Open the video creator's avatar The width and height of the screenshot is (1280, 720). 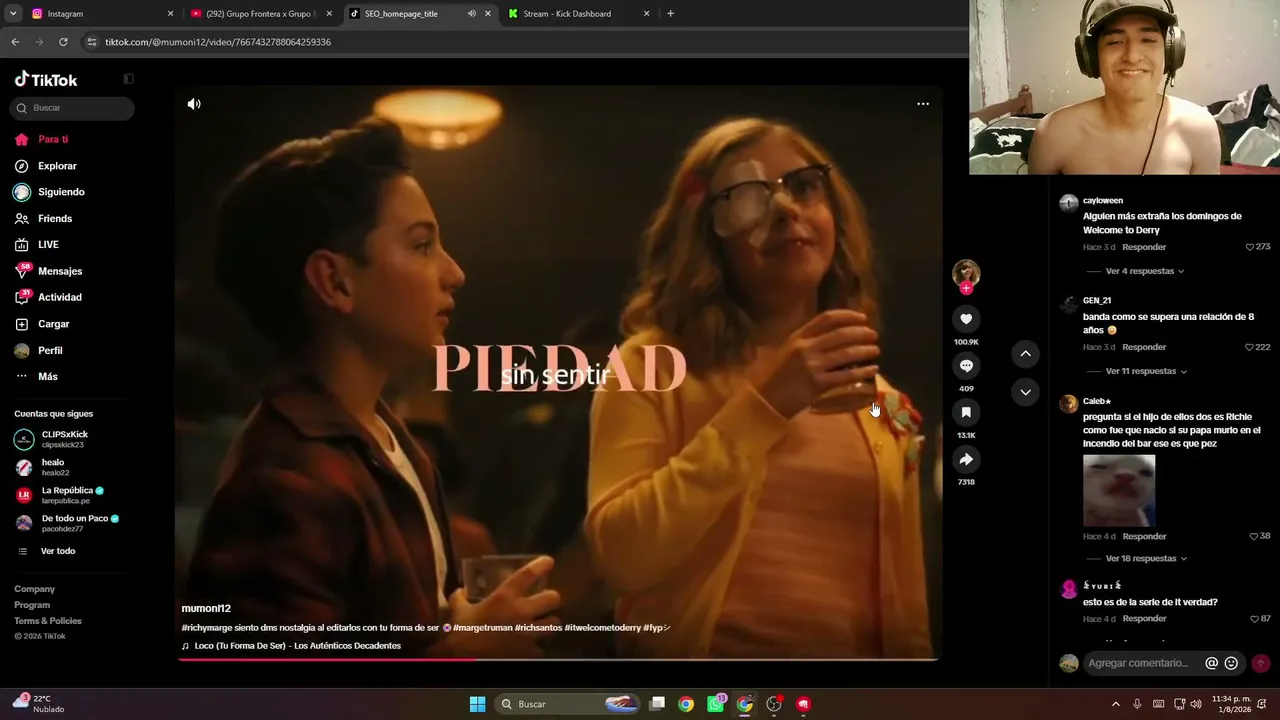(x=966, y=272)
